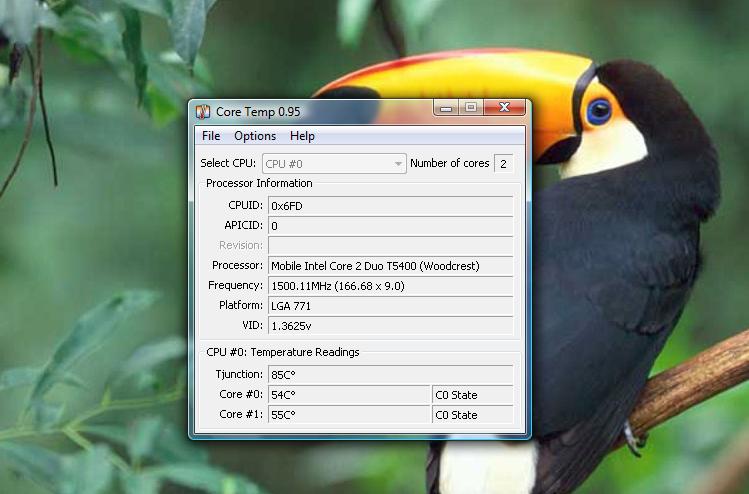
Task: Click the CPUID field showing 0x6FD
Action: point(390,206)
